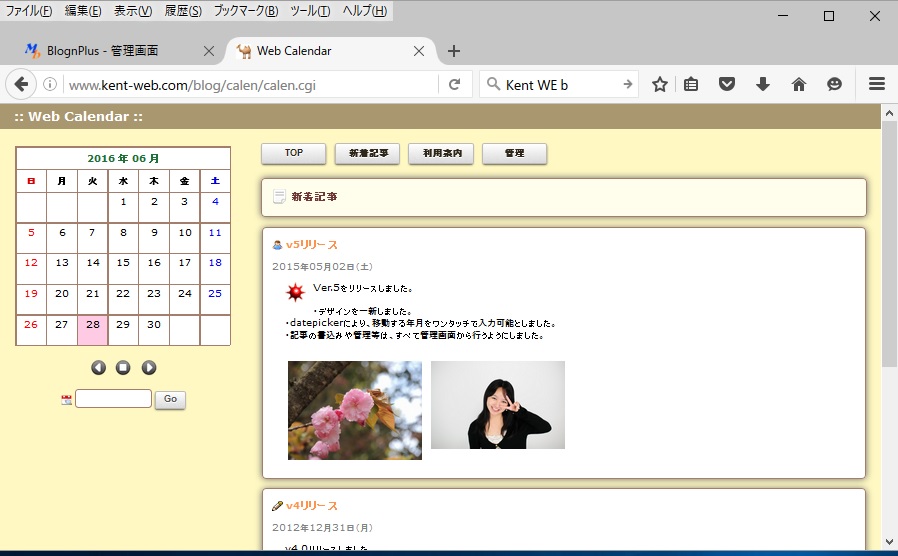Open the smiley face toolbar icon
This screenshot has width=898, height=556.
point(834,85)
